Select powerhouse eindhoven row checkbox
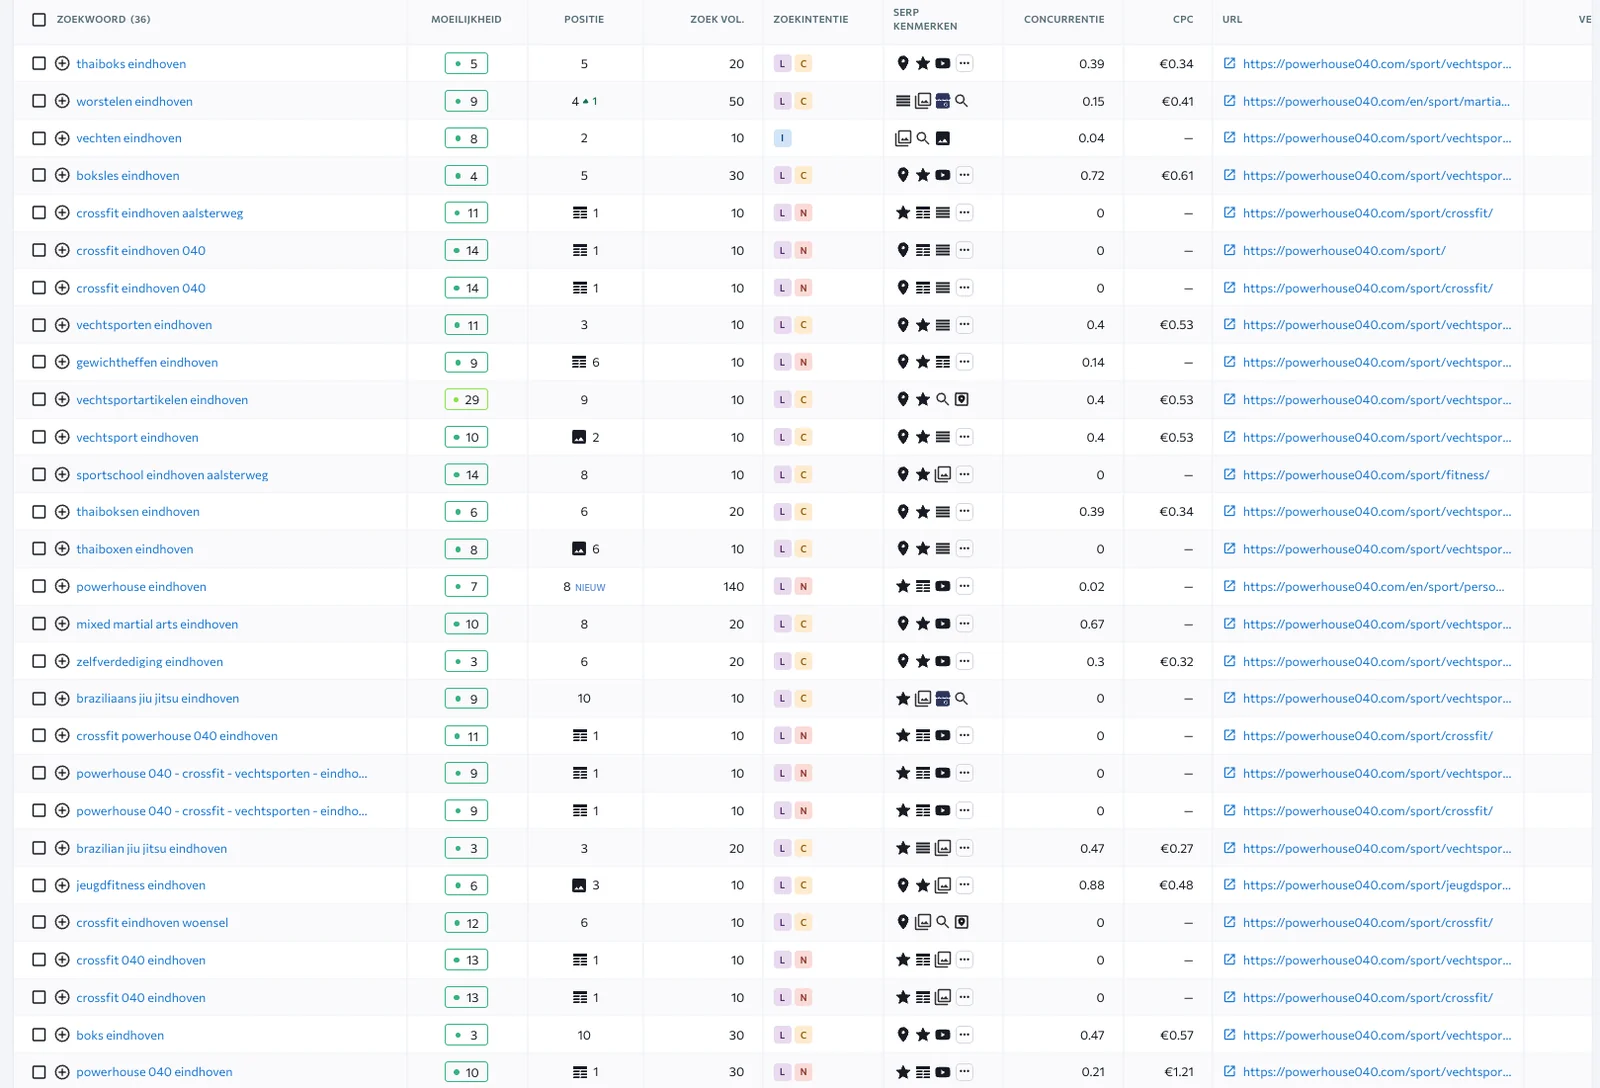The width and height of the screenshot is (1600, 1088). (39, 586)
